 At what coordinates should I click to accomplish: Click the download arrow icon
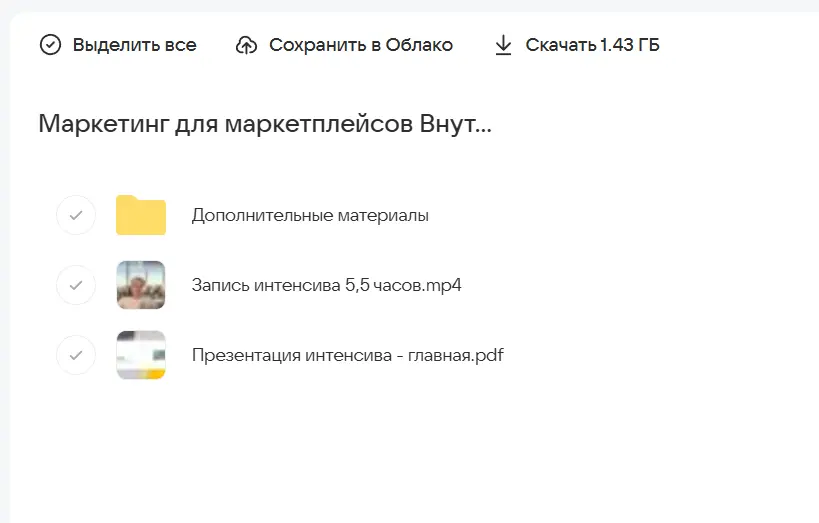pos(503,45)
